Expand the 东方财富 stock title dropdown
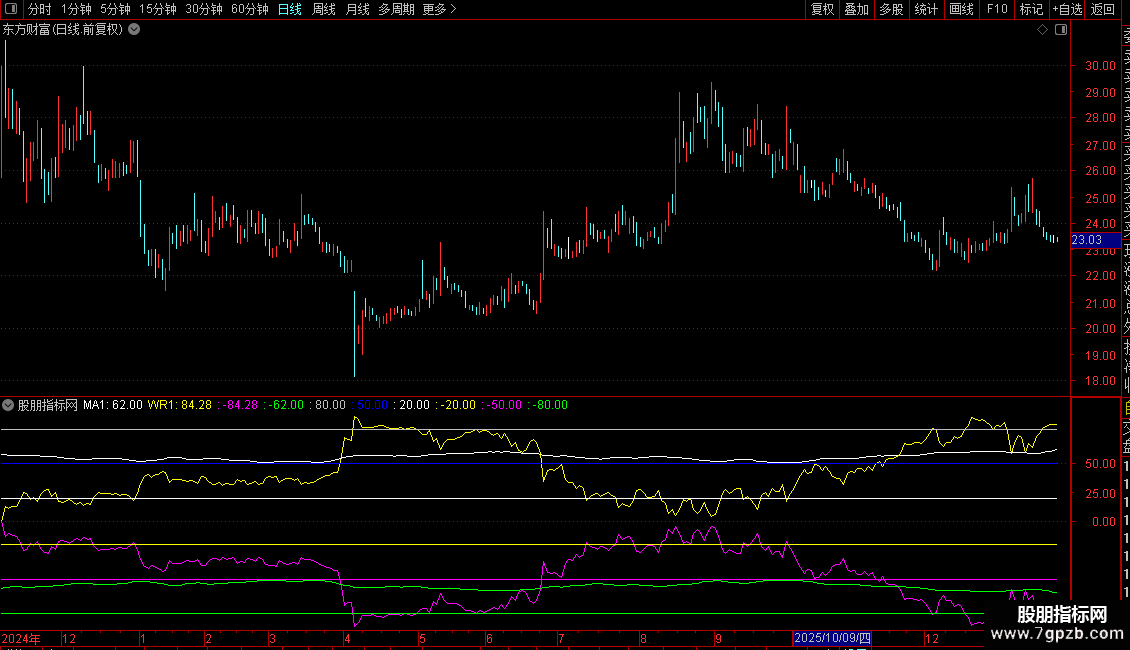The width and height of the screenshot is (1130, 650). pyautogui.click(x=134, y=30)
